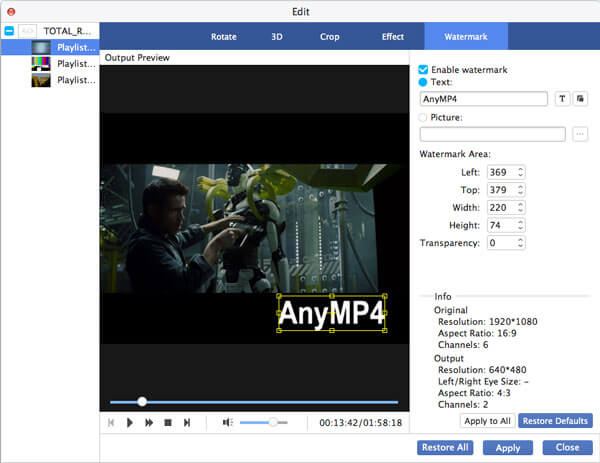Screen dimensions: 600x463
Task: Click the empty Picture path field
Action: point(492,134)
